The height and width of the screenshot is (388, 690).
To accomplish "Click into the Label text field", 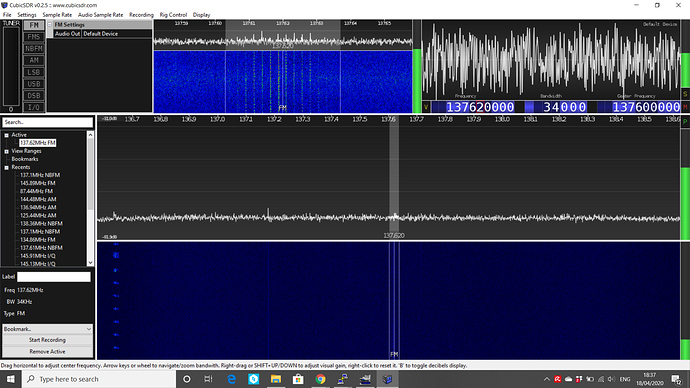I will tap(54, 277).
